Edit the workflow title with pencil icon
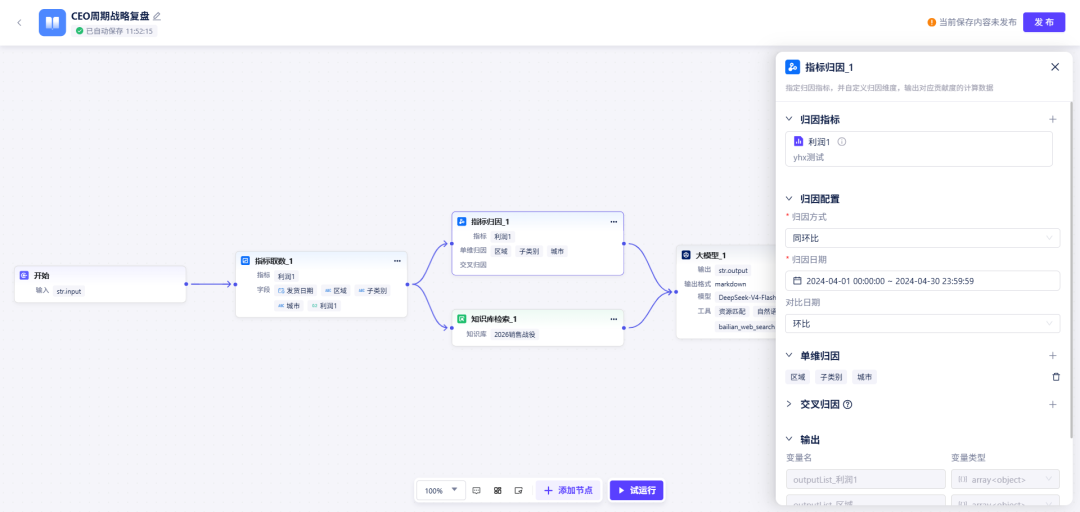The height and width of the screenshot is (512, 1080). [x=157, y=16]
